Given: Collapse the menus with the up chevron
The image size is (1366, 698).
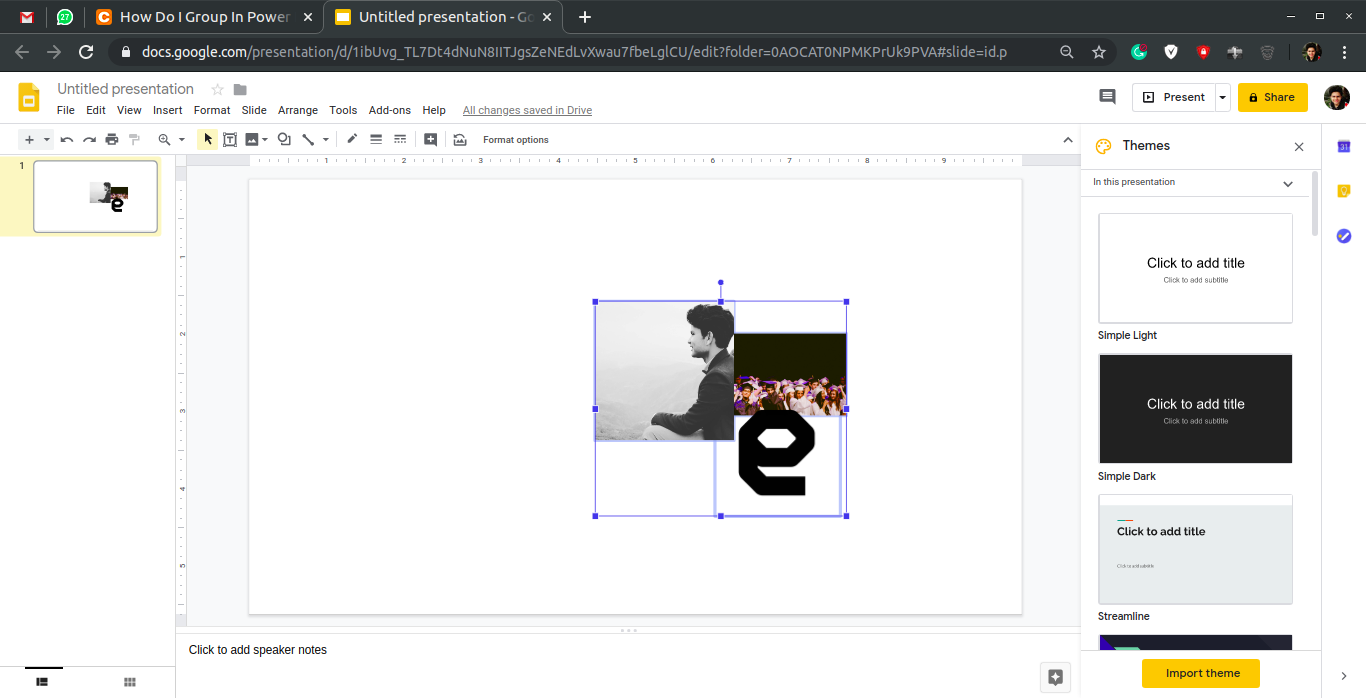Looking at the screenshot, I should [x=1066, y=140].
